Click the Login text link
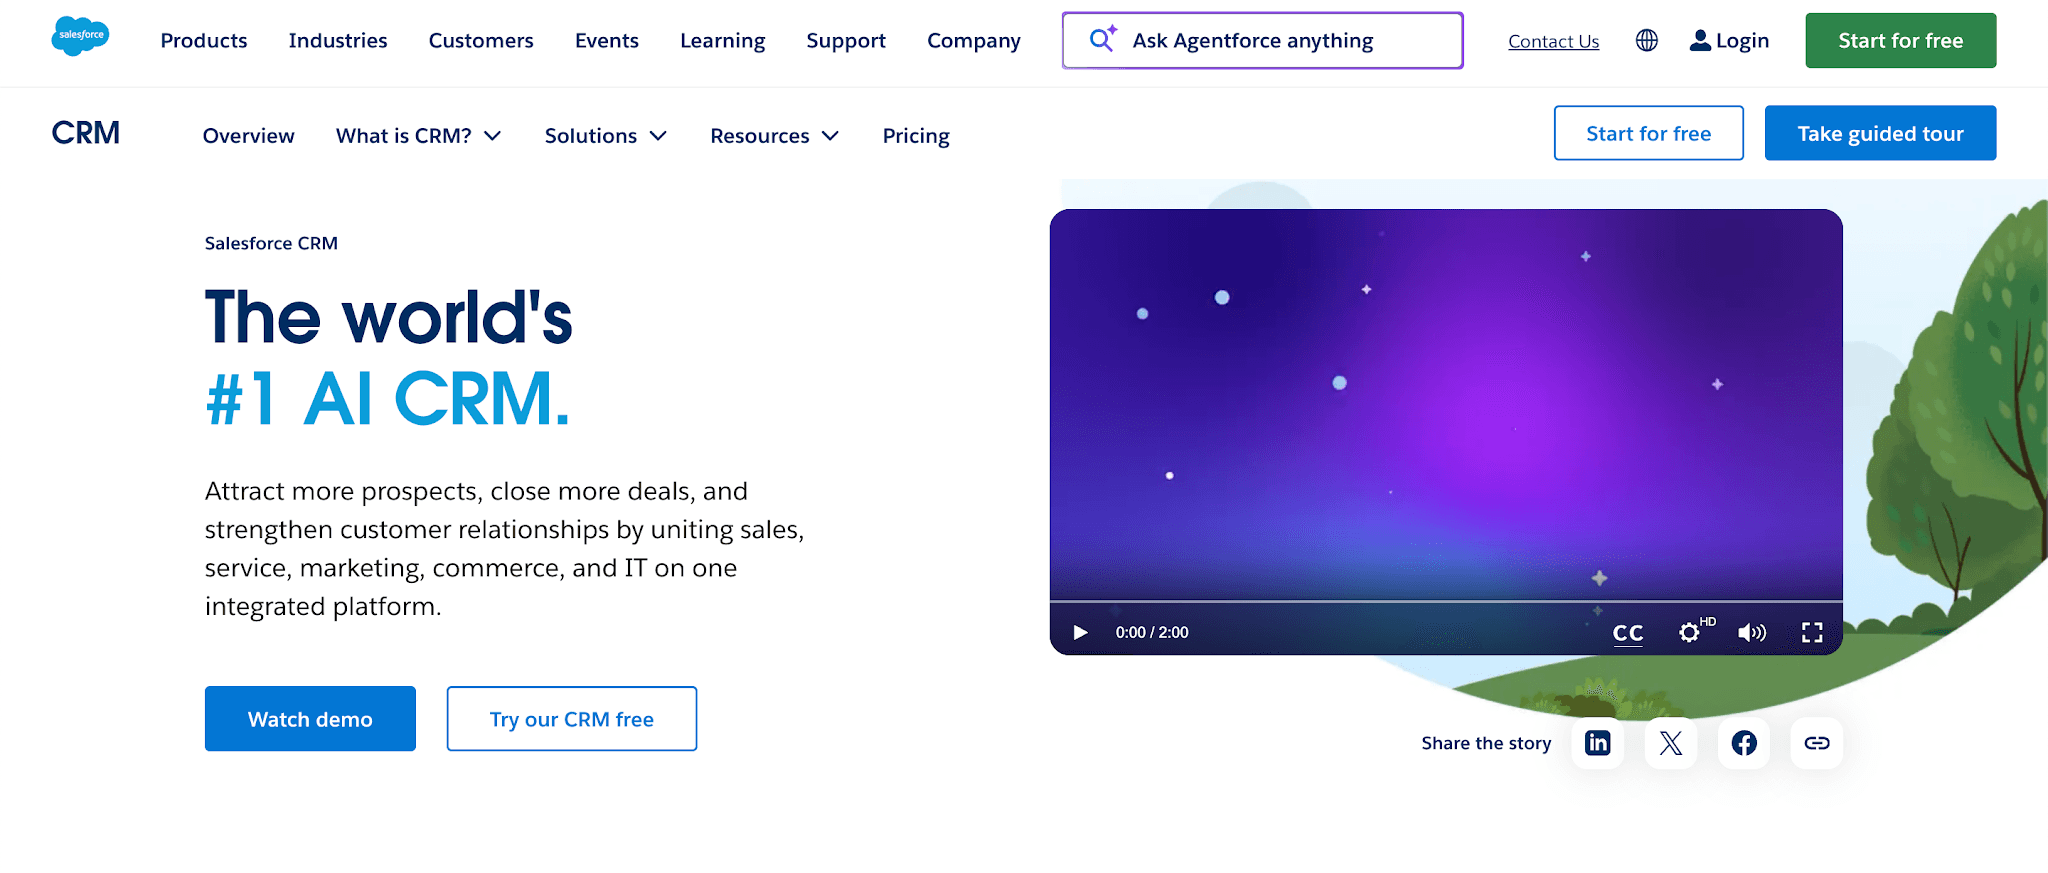 pos(1743,41)
